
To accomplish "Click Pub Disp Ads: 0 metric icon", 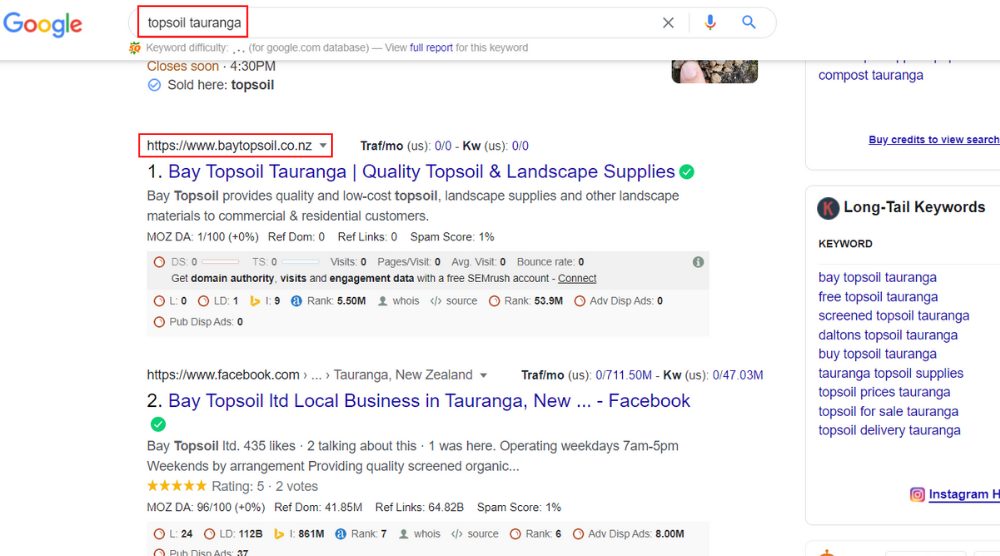I will [159, 322].
